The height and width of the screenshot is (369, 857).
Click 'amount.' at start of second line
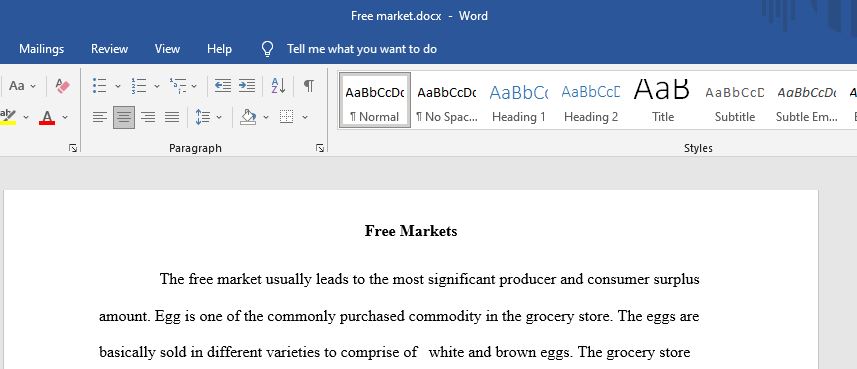pos(125,317)
